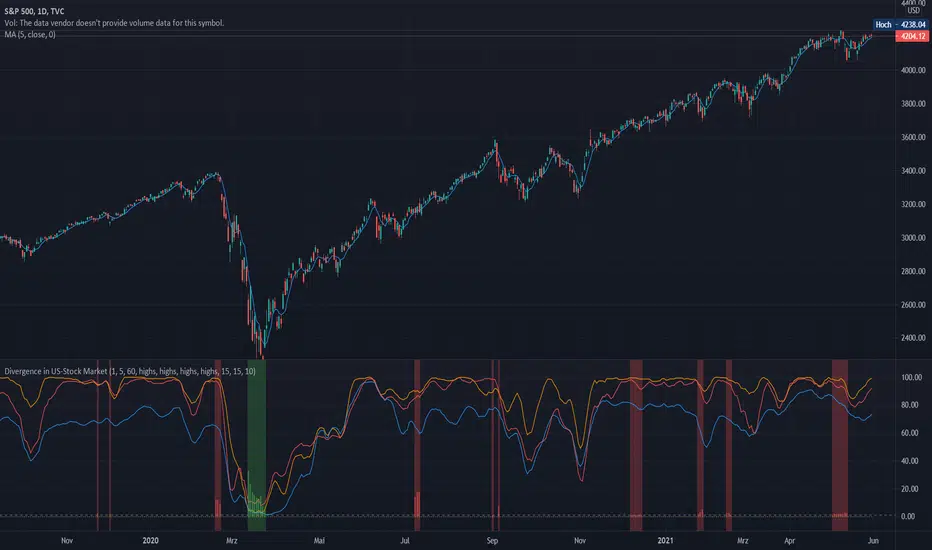Click the 2020 year label on time axis

[150, 540]
